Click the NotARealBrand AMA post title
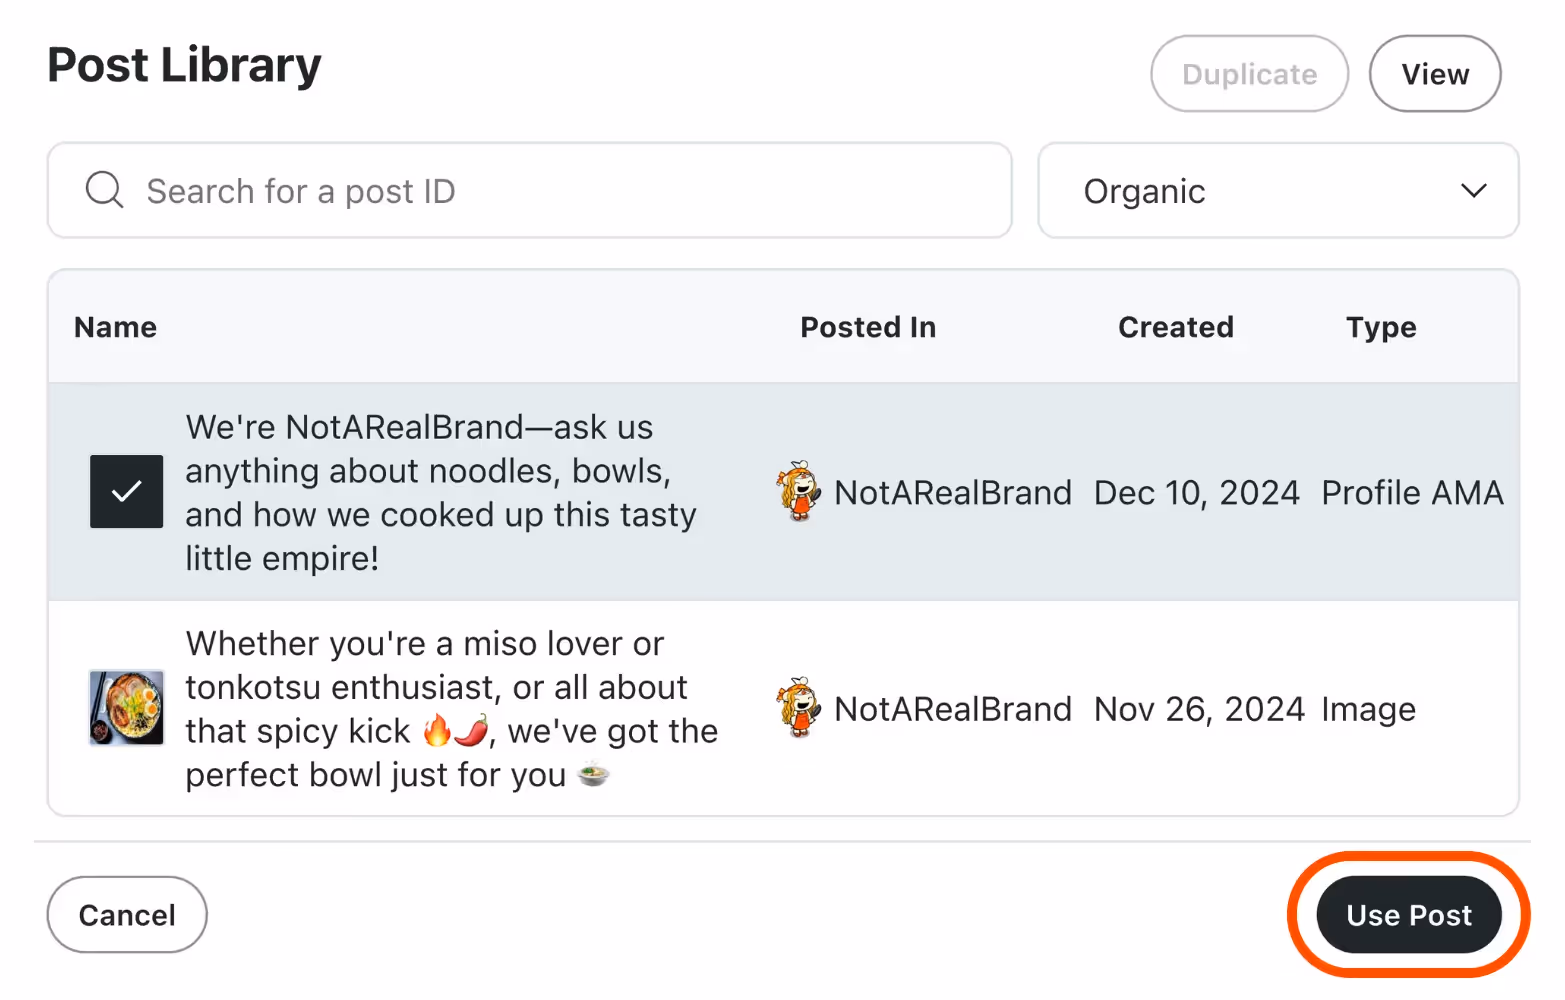 (x=440, y=492)
